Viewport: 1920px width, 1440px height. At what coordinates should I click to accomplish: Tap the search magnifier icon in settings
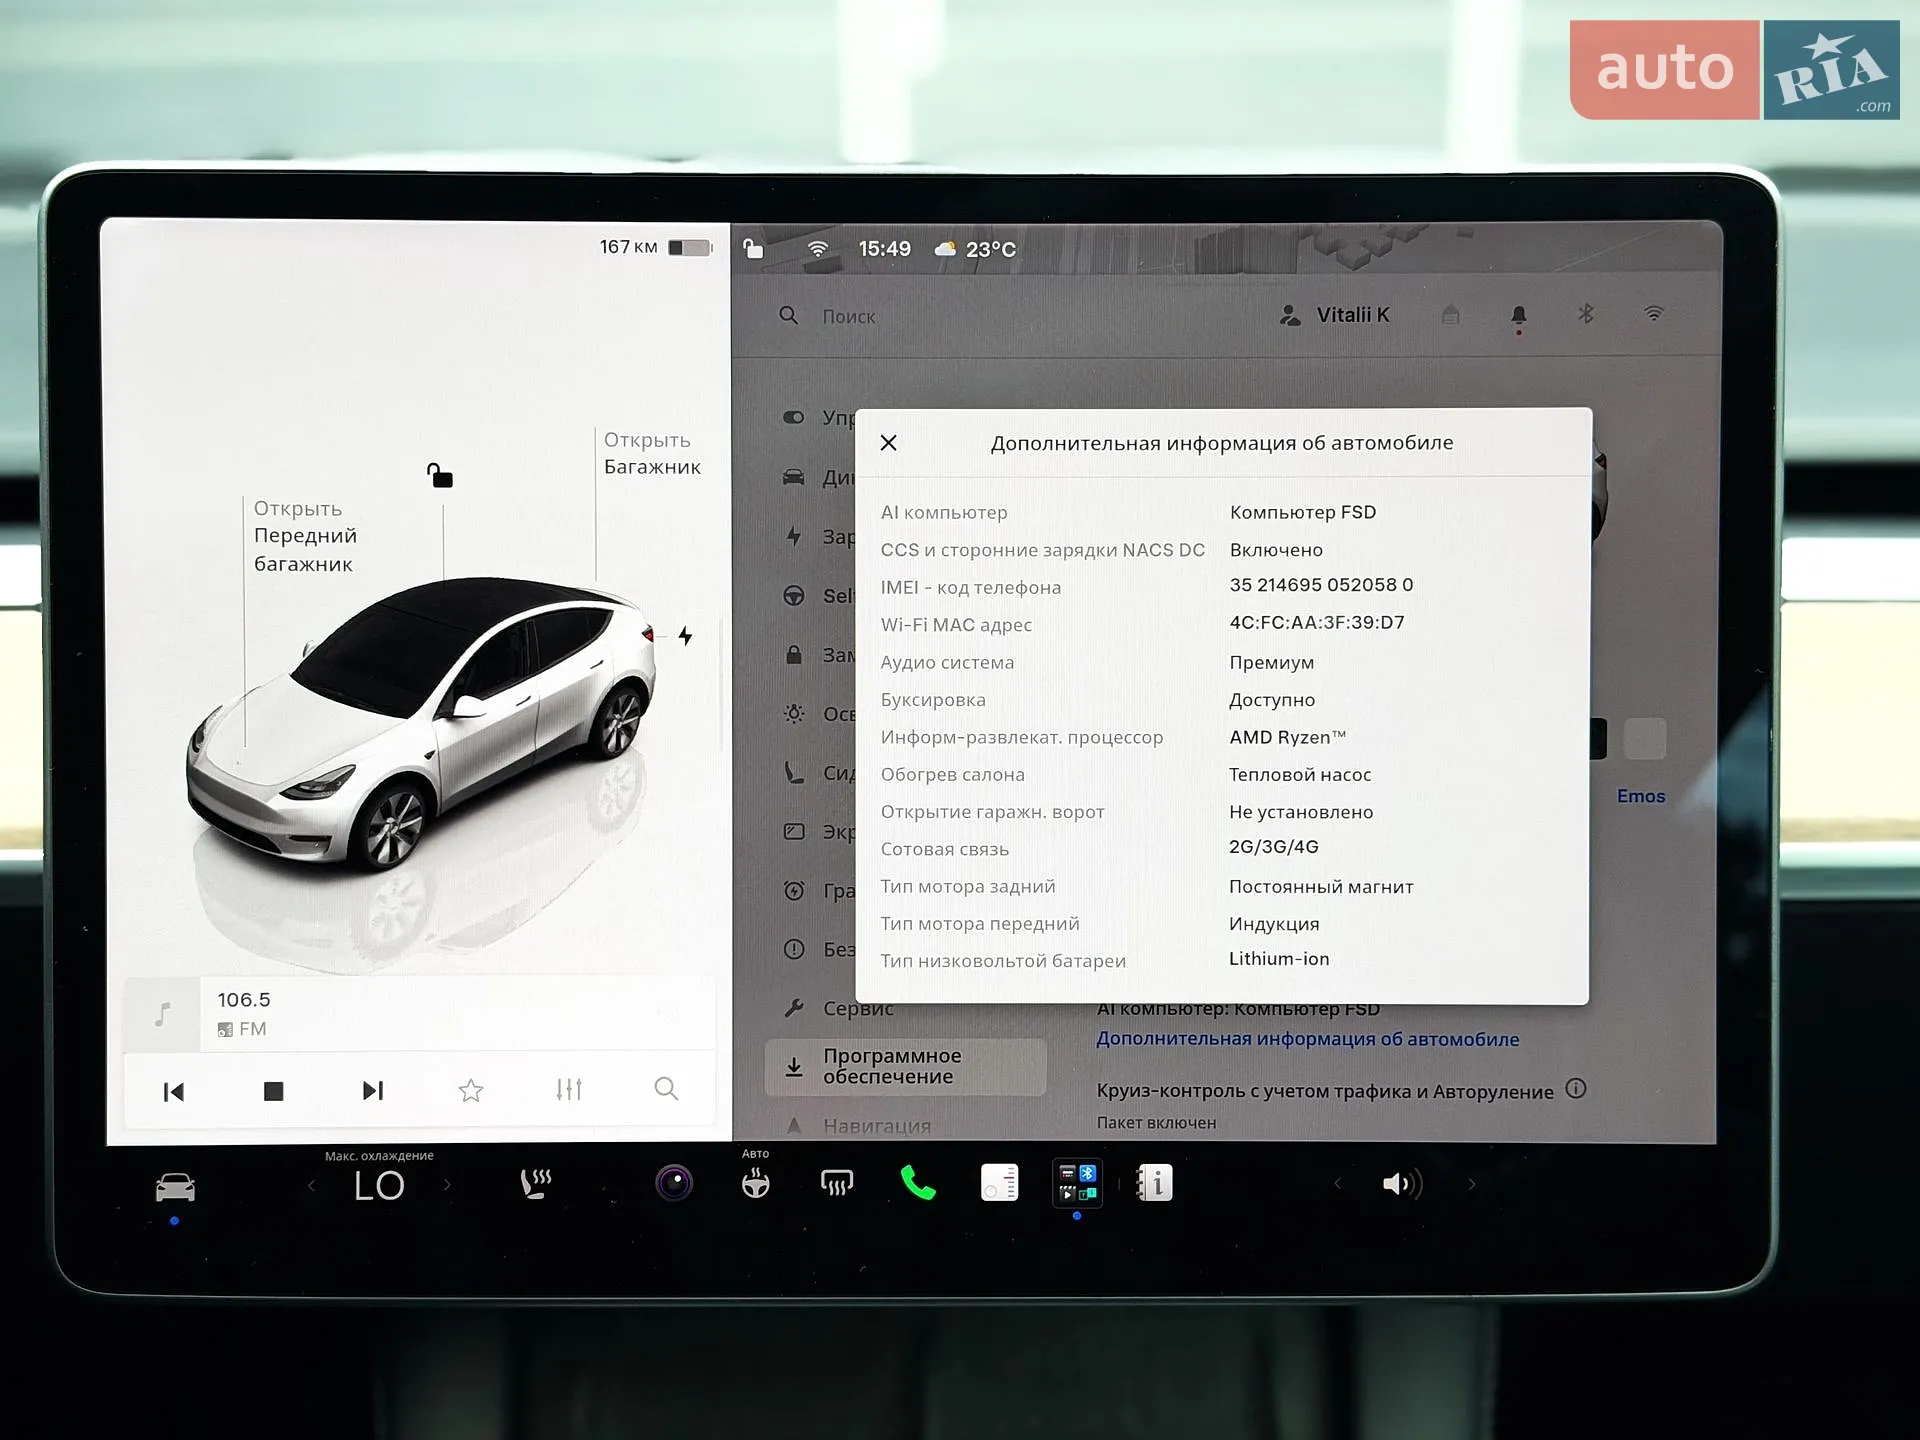tap(789, 316)
